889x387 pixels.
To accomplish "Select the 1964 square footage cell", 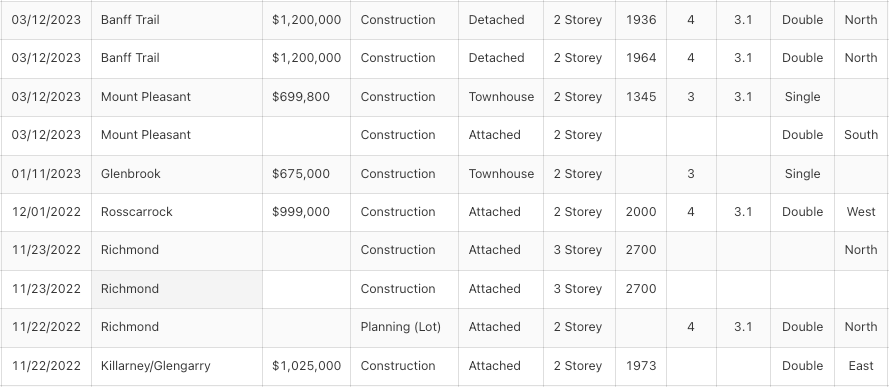I will (641, 58).
